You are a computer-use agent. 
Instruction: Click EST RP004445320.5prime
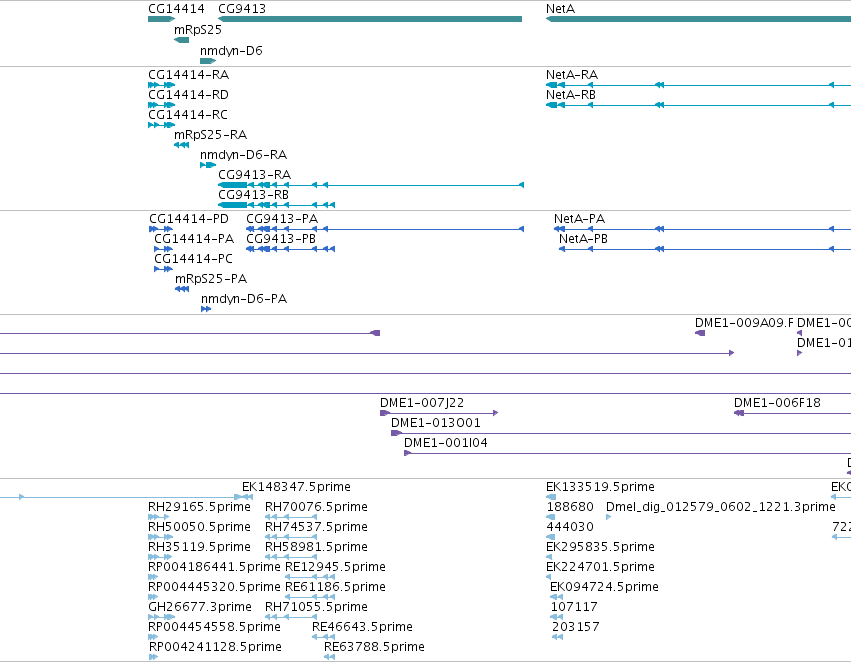click(214, 587)
